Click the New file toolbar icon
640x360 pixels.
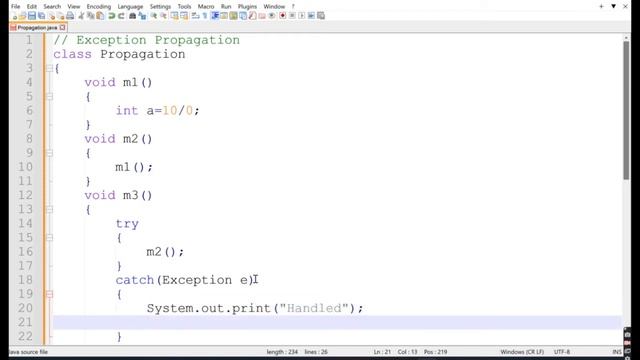(x=14, y=16)
